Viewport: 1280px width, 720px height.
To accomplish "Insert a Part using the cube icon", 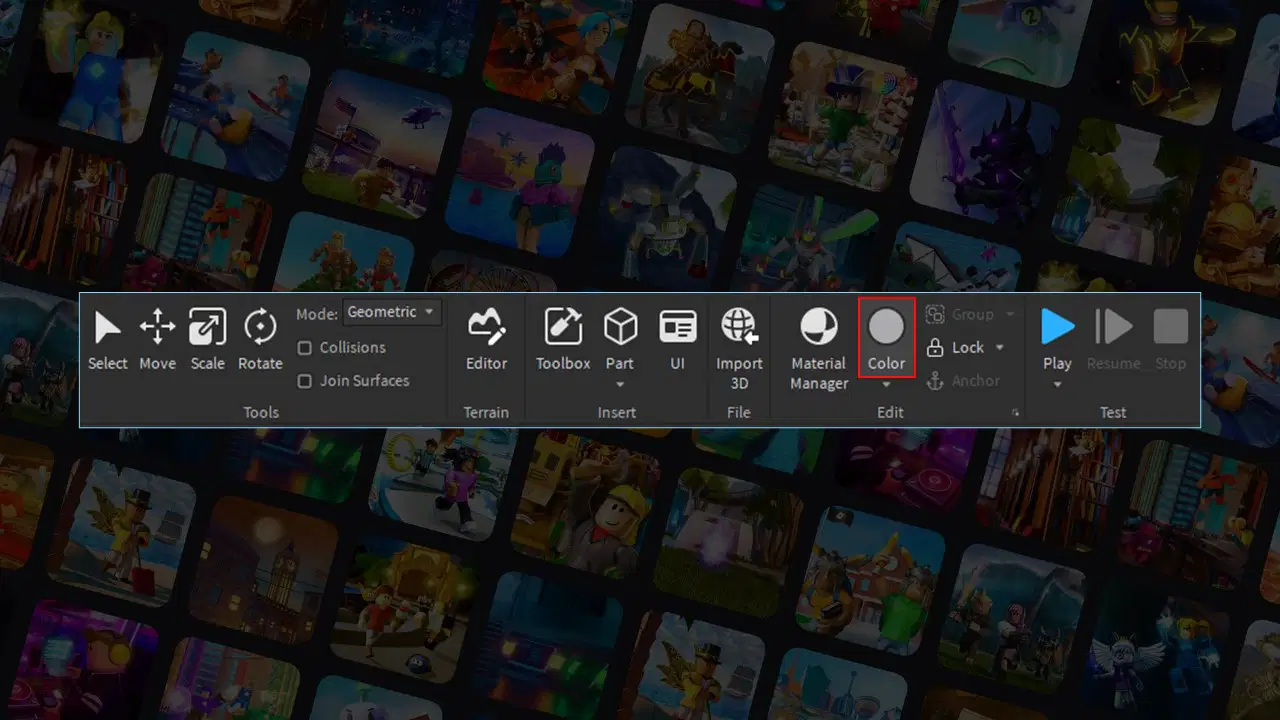I will pos(620,327).
